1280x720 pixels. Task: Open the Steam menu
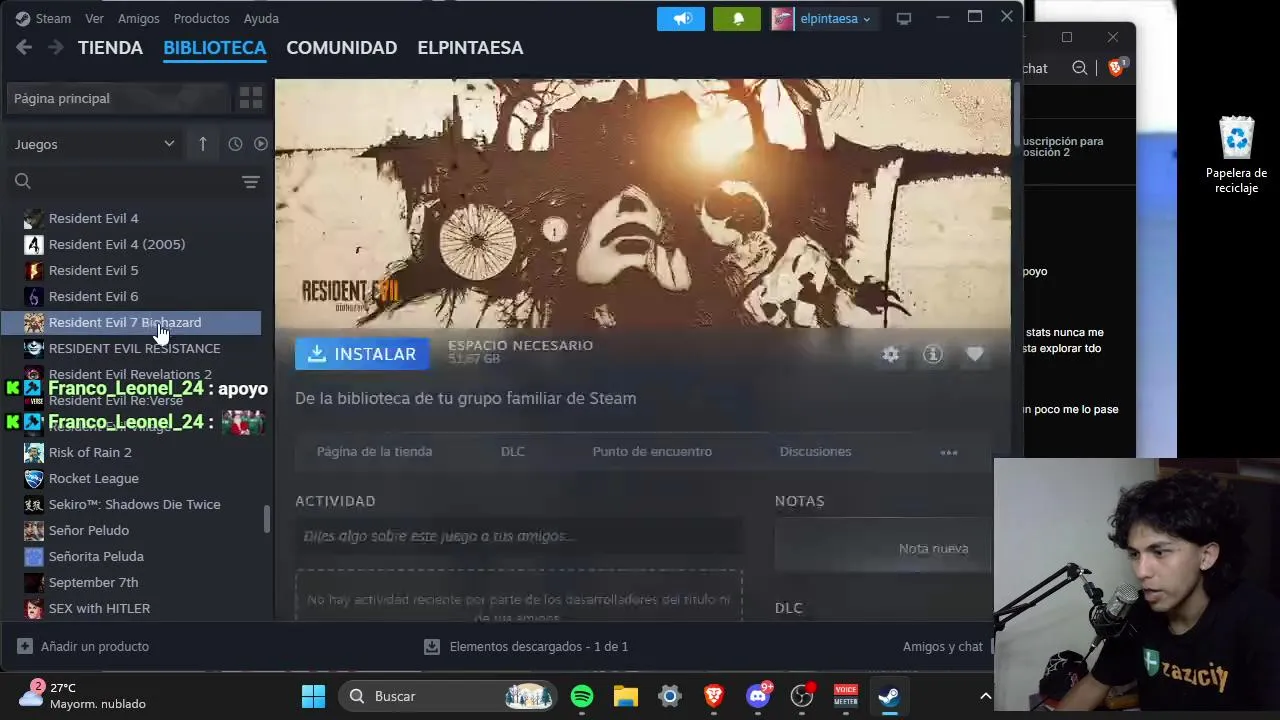click(43, 18)
